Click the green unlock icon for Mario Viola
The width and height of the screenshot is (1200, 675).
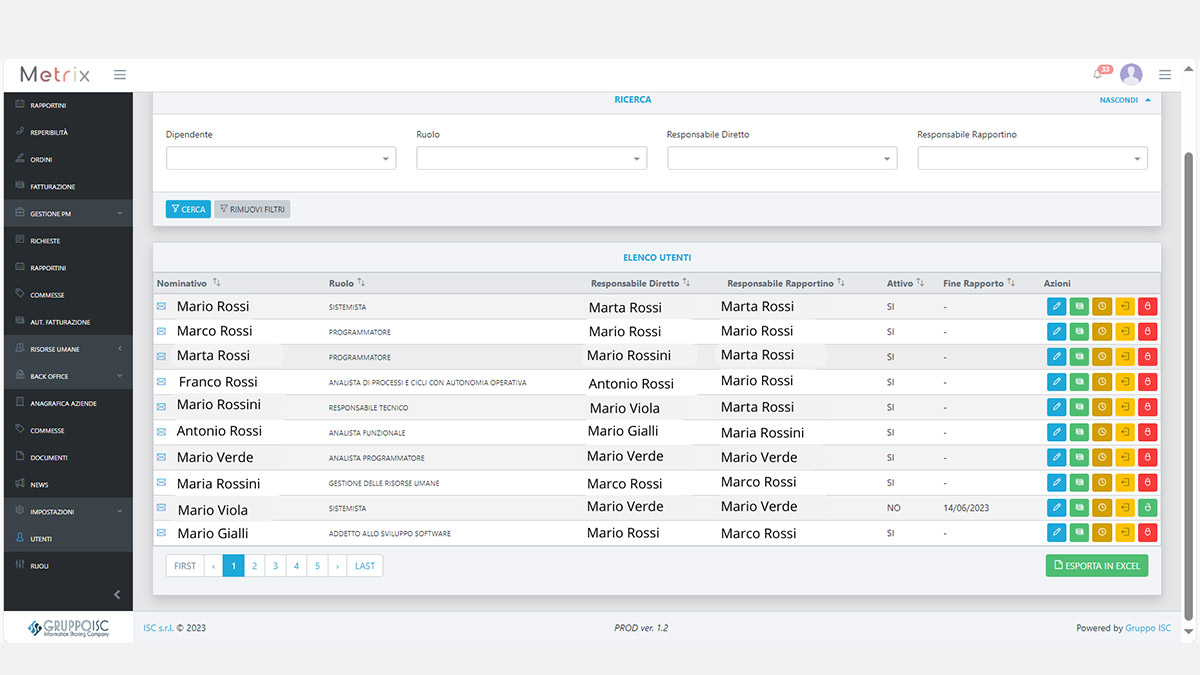[x=1148, y=508]
